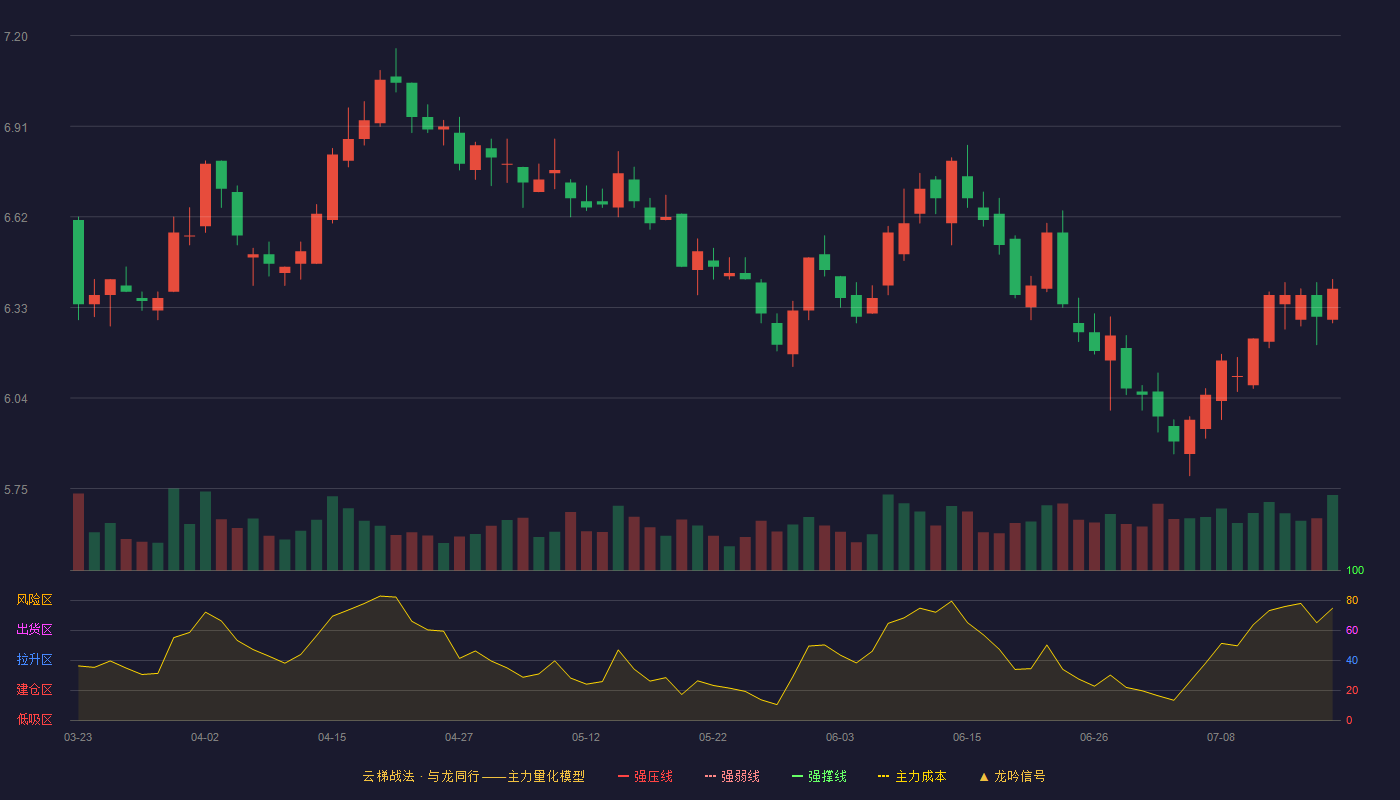Screen dimensions: 1400x800
Task: Click the 05-12 date label
Action: [586, 737]
